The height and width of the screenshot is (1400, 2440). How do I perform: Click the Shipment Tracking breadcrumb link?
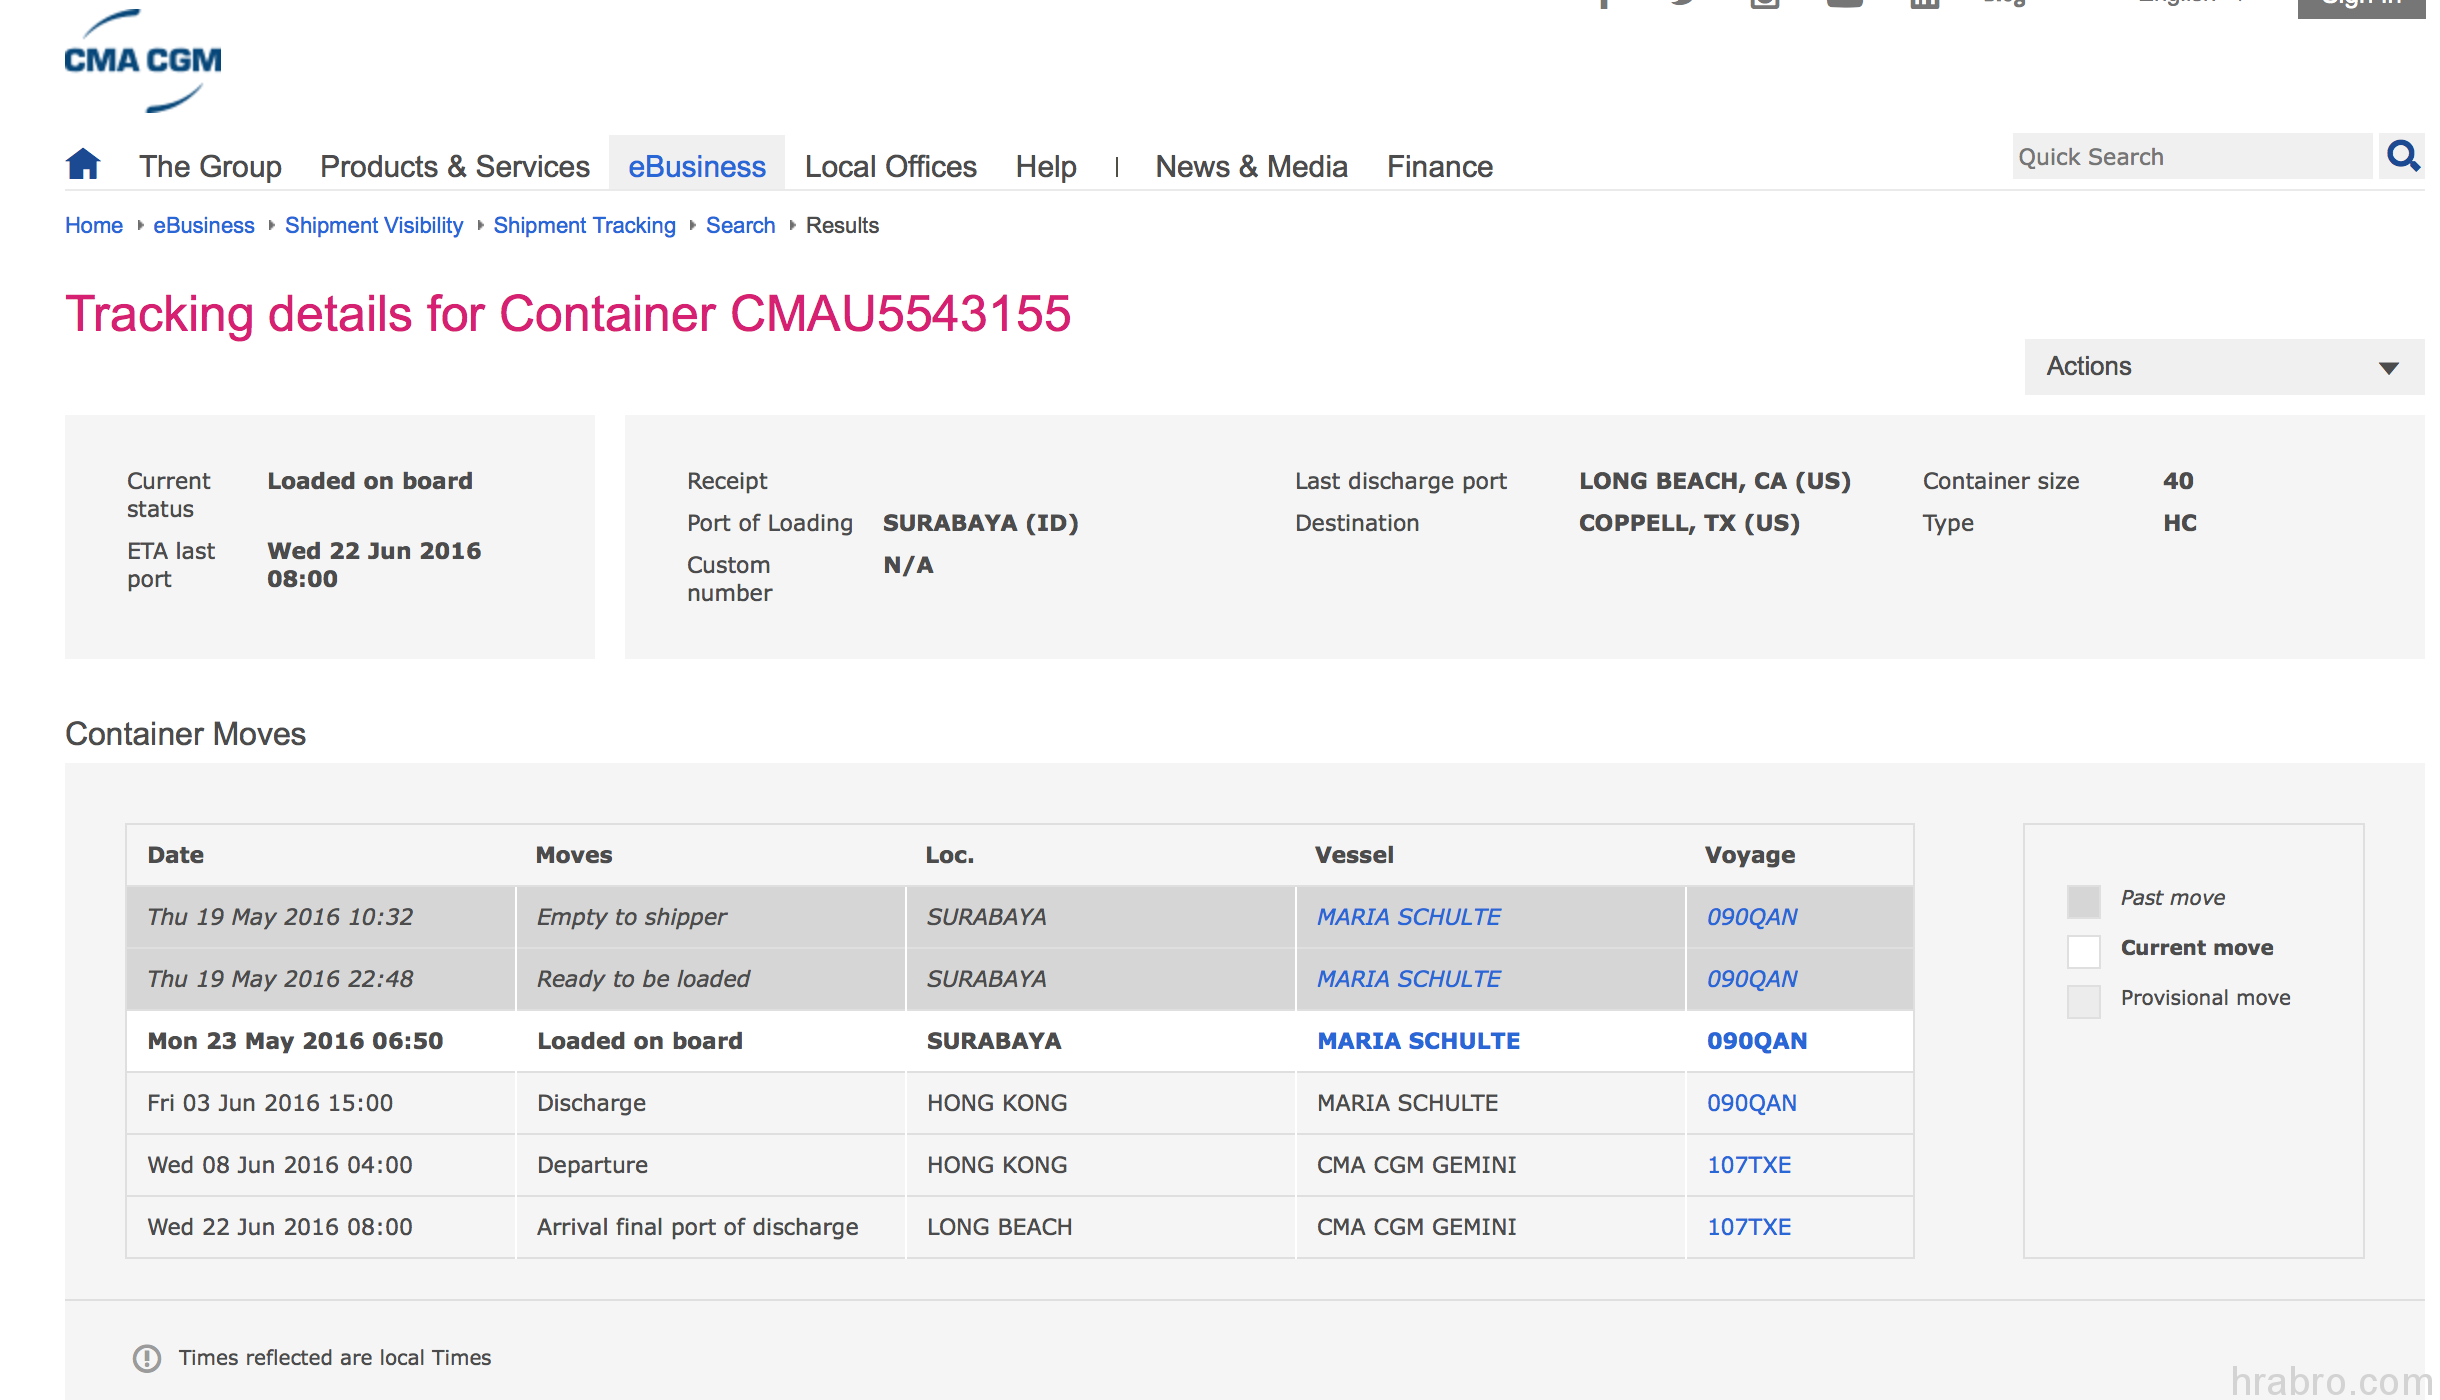[584, 225]
